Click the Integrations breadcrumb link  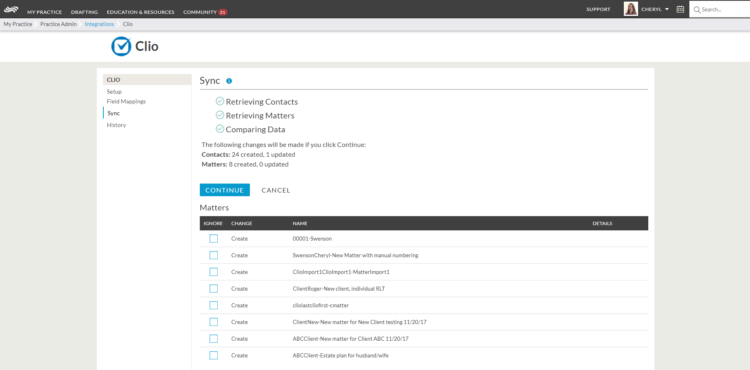(x=99, y=24)
